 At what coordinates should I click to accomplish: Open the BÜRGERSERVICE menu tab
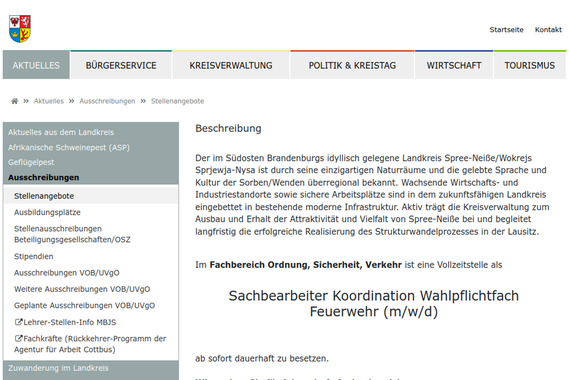[x=121, y=65]
